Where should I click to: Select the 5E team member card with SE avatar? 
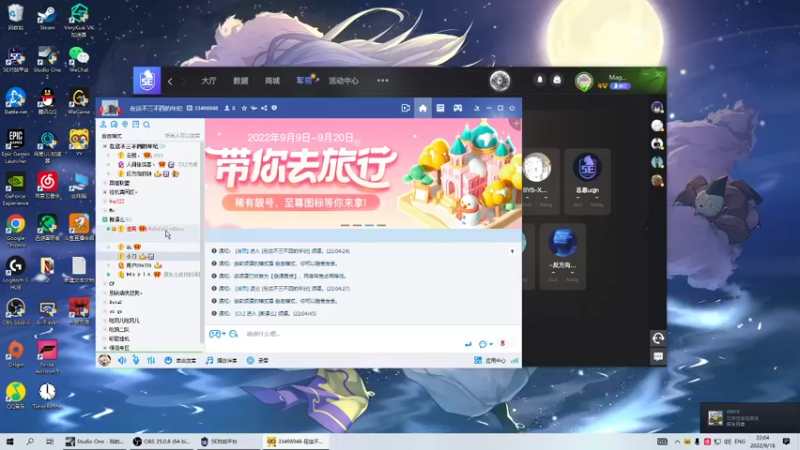pyautogui.click(x=587, y=181)
